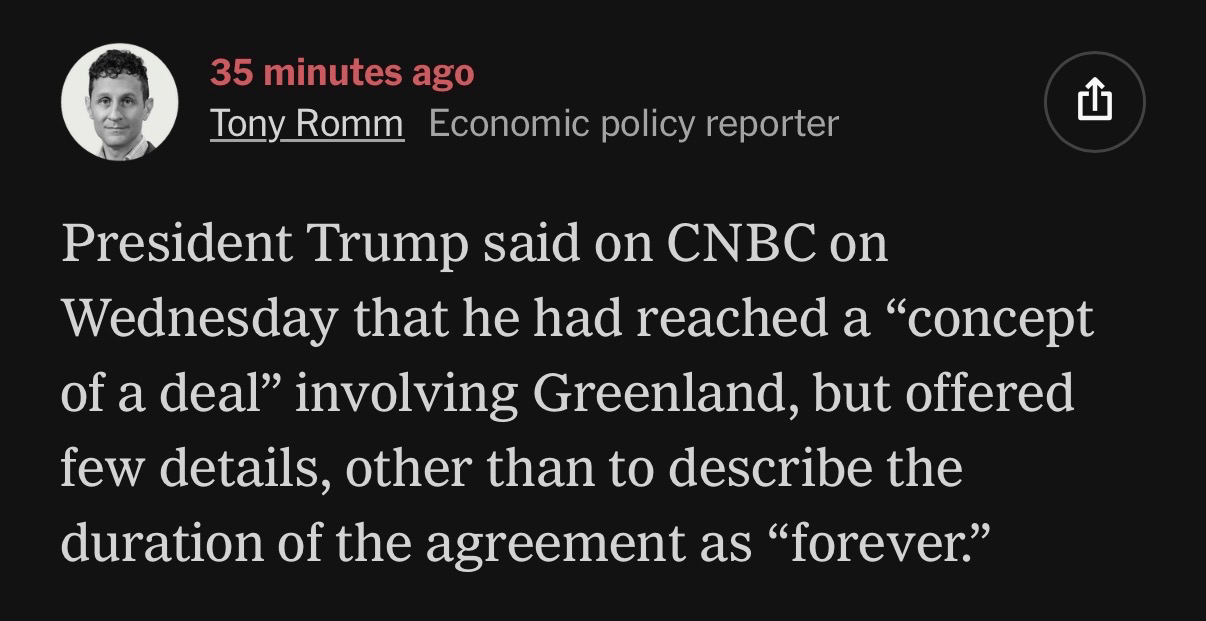Open the Tony Romm author link

coord(307,124)
